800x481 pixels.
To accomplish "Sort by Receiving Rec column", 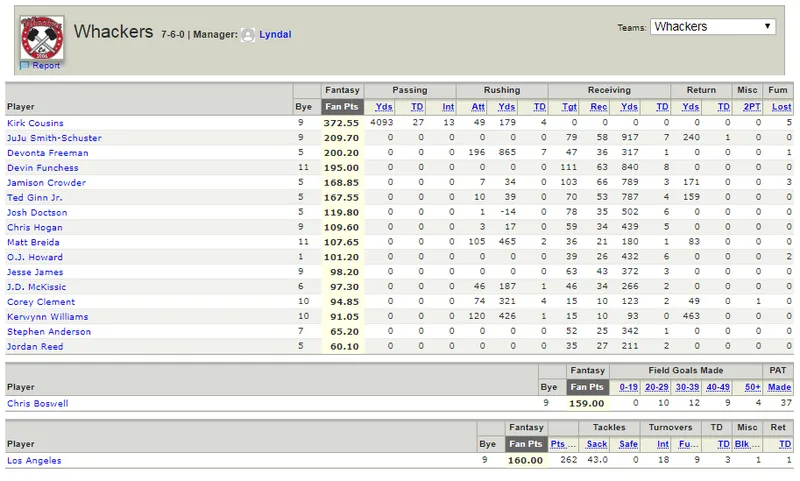I will (x=598, y=107).
